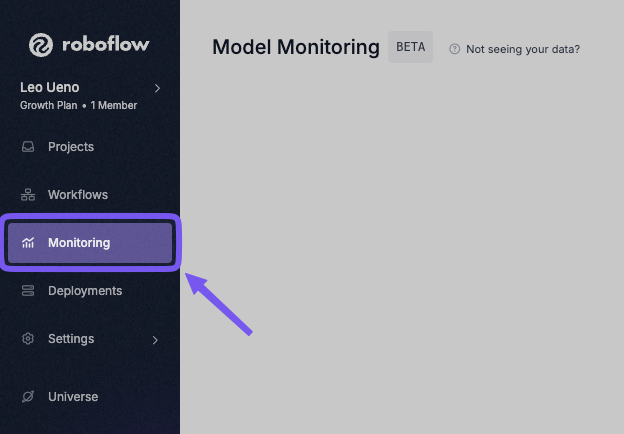Go to Workflows in the sidebar

78,195
